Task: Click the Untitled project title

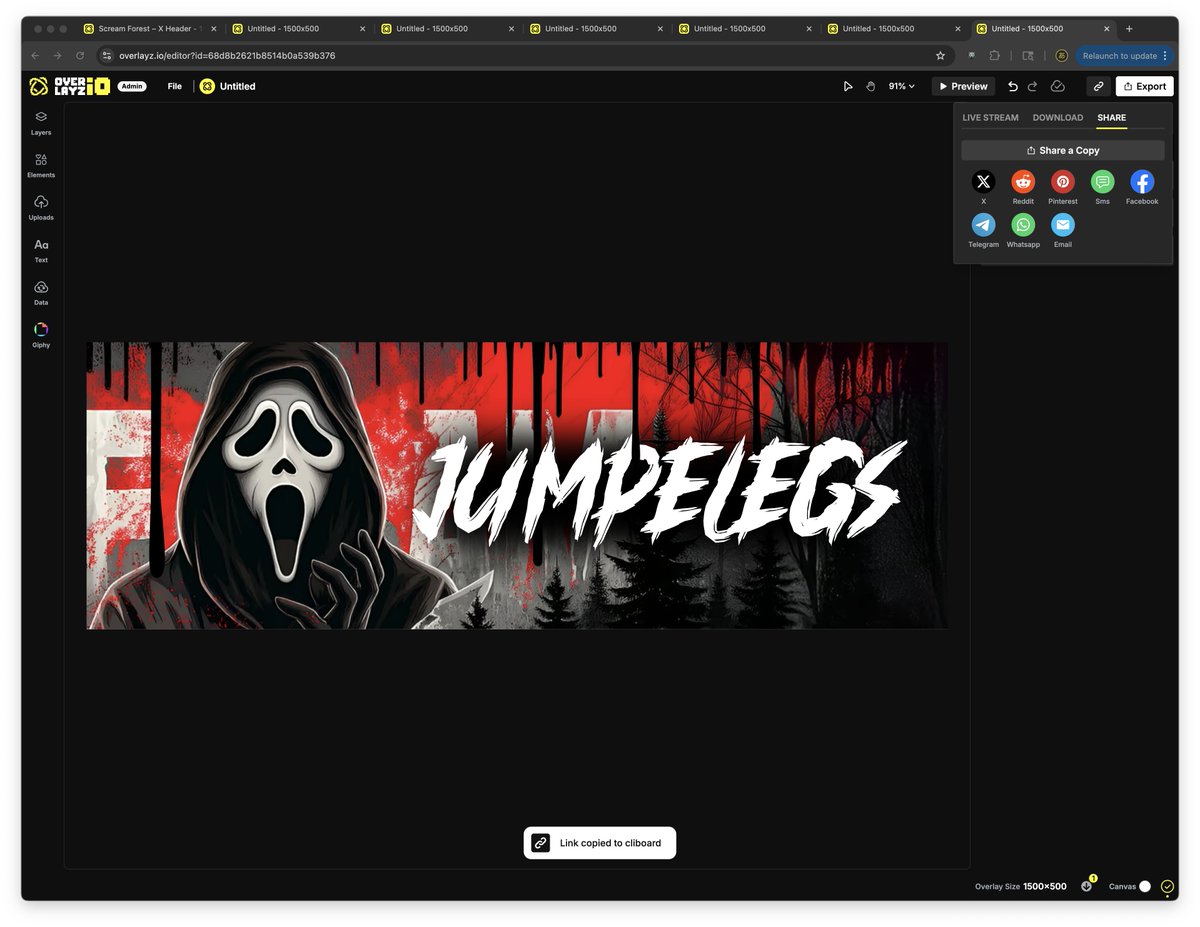Action: tap(237, 87)
